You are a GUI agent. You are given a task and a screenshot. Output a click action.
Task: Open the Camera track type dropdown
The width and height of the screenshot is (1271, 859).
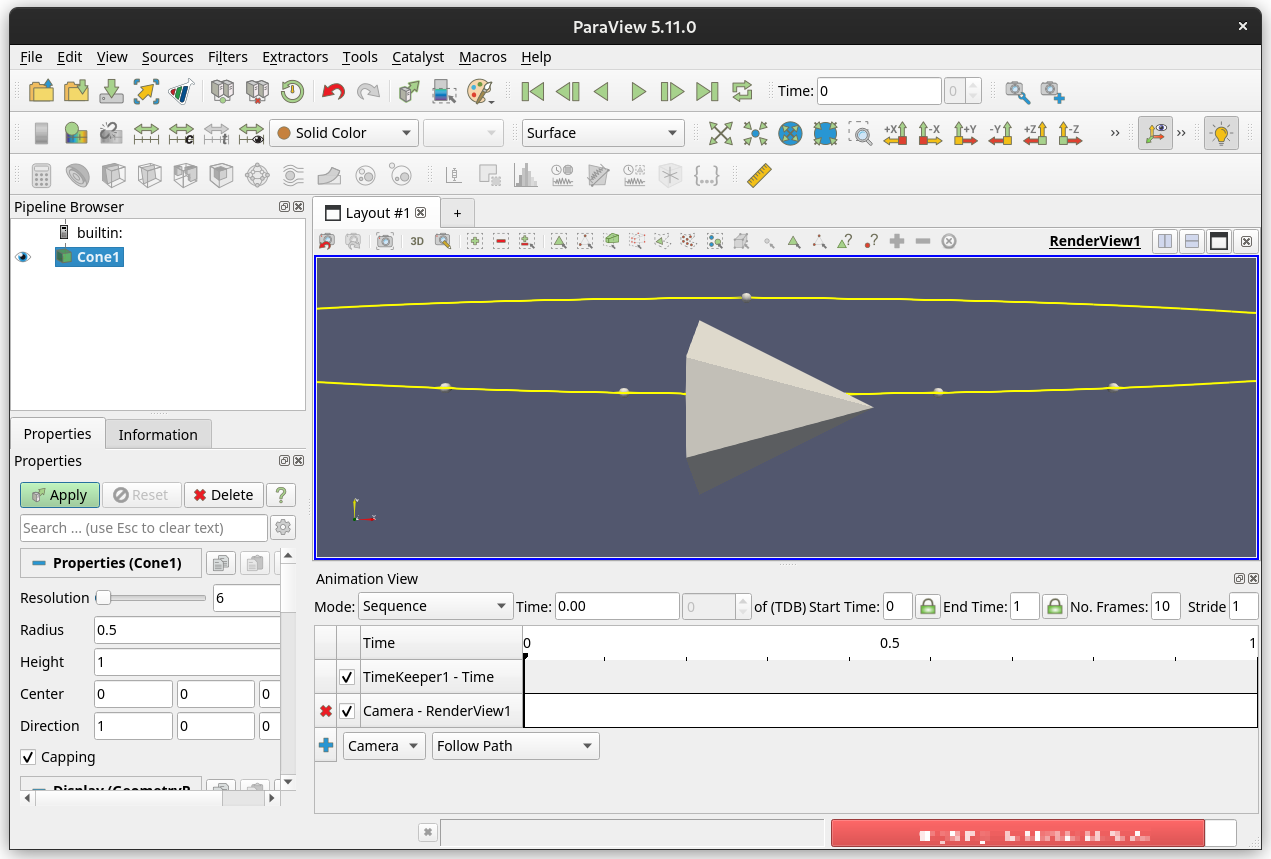click(x=384, y=746)
